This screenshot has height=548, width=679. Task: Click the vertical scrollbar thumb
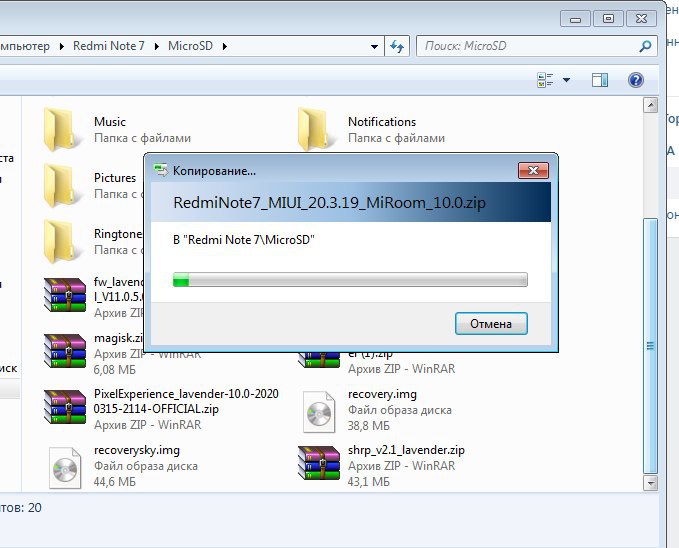pos(650,346)
